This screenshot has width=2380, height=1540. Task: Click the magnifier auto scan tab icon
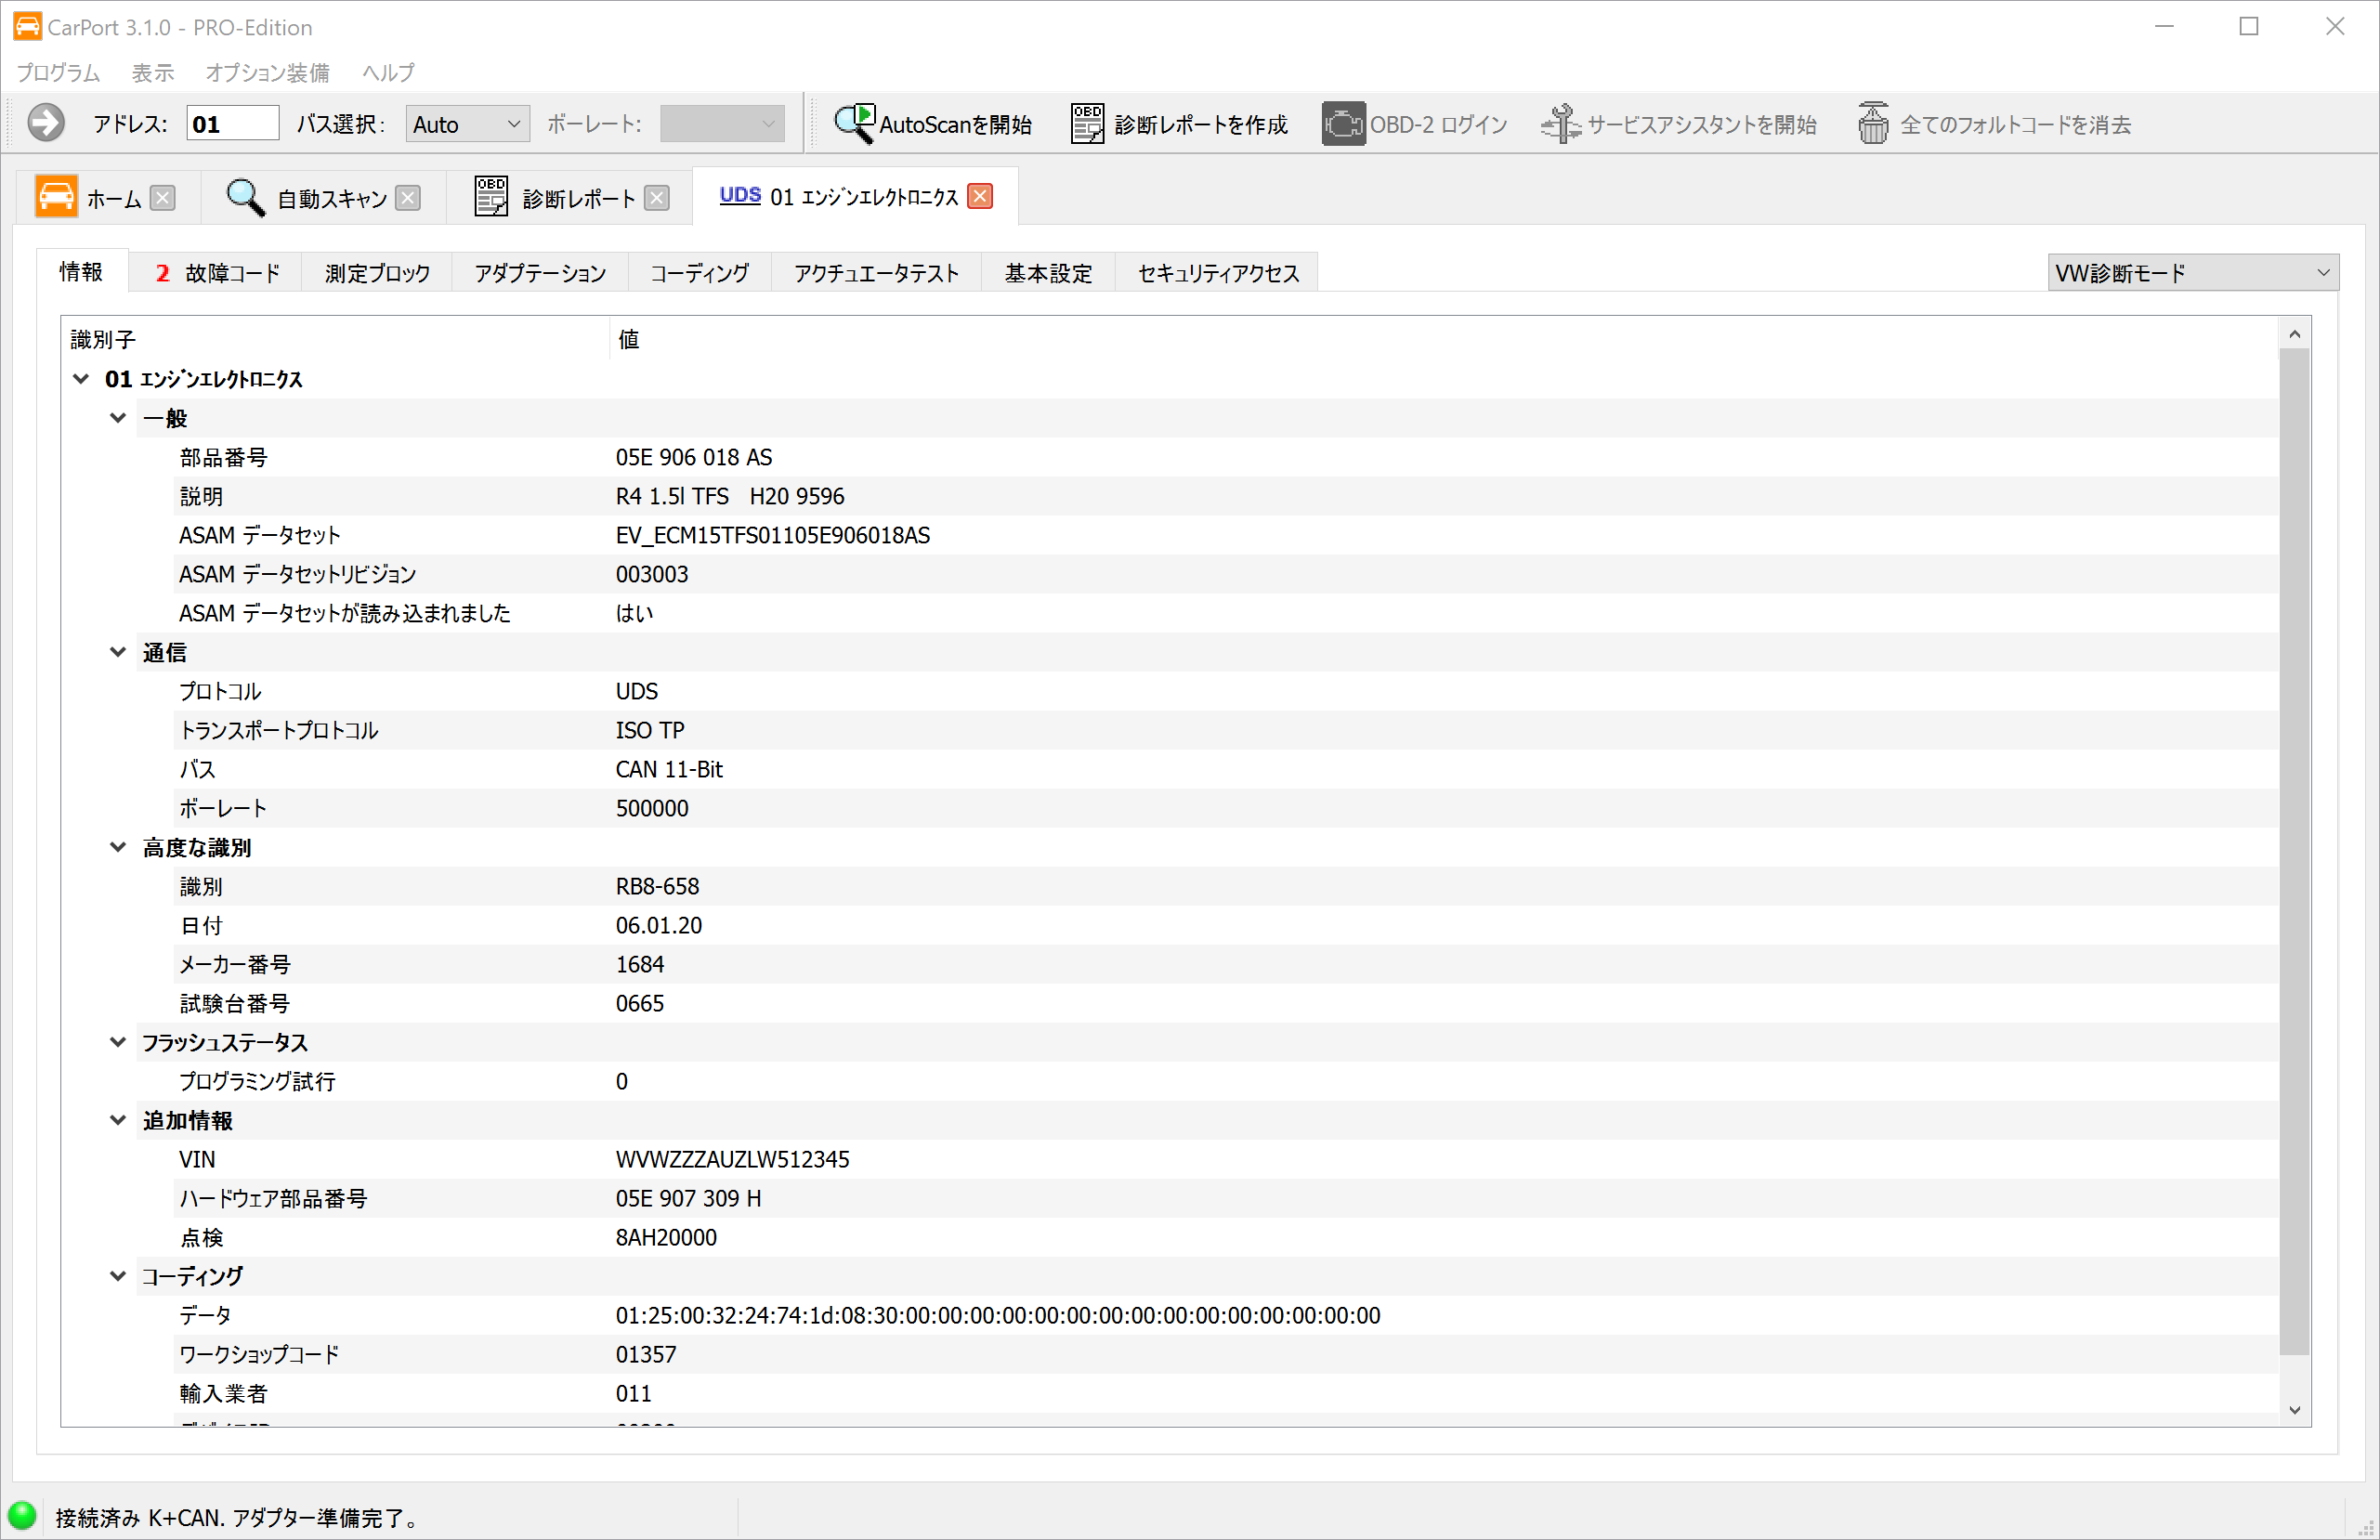[245, 197]
